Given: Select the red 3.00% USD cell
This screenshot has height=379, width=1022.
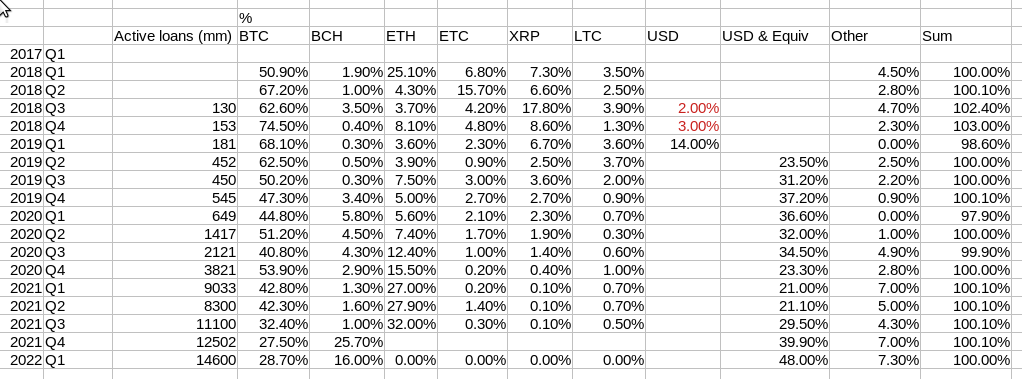Looking at the screenshot, I should click(682, 126).
